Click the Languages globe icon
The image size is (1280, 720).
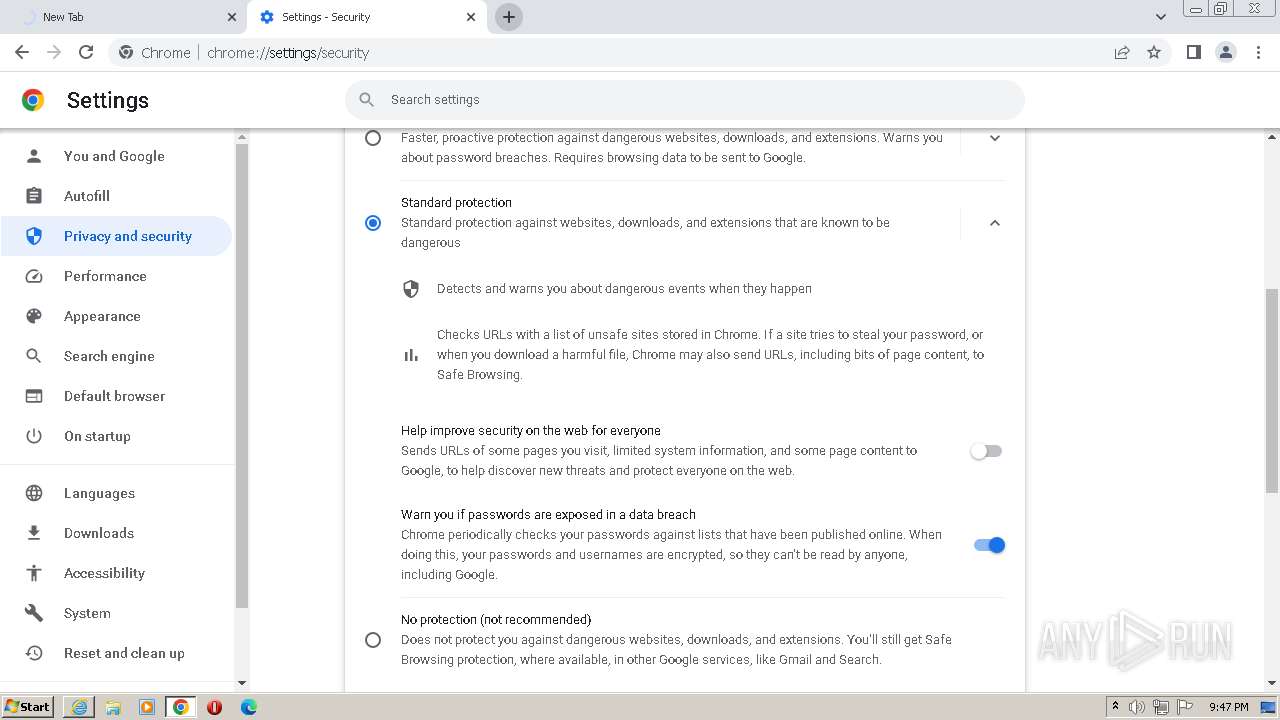34,493
